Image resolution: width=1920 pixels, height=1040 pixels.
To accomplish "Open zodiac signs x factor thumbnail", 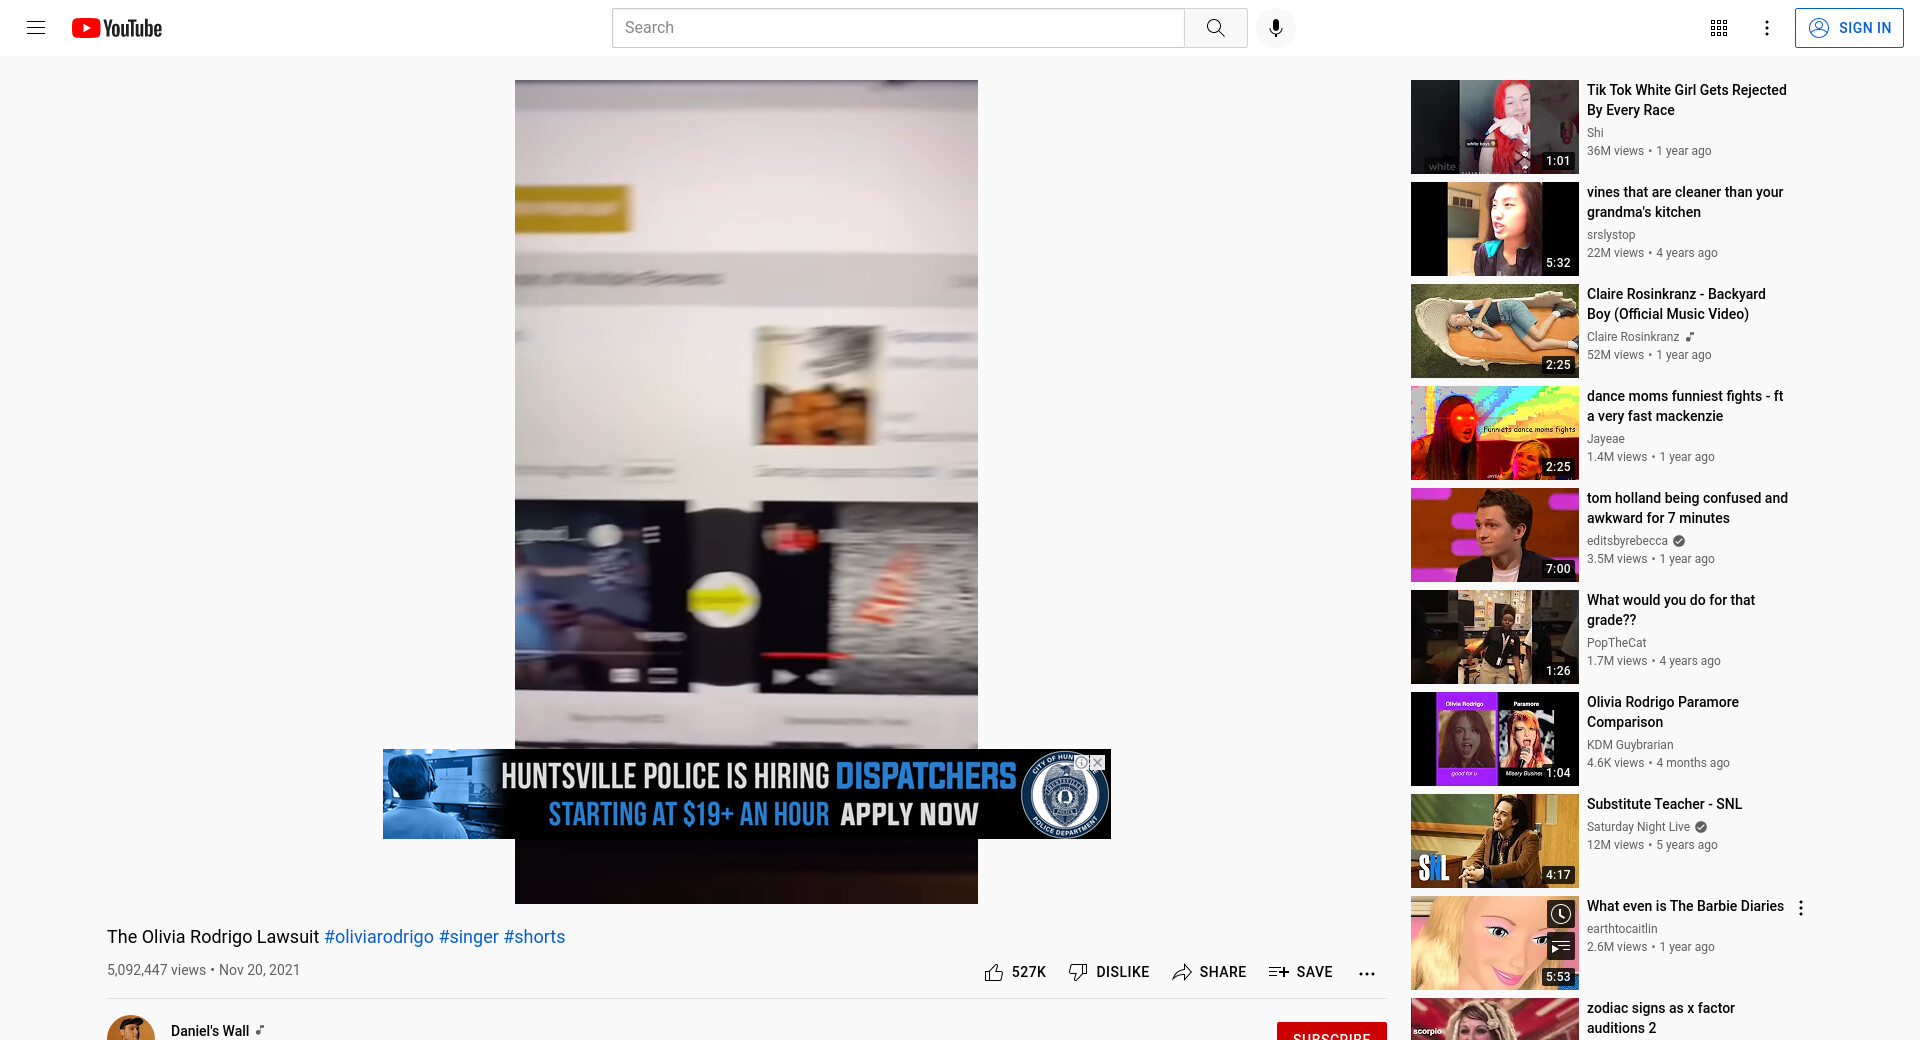I will (1495, 1019).
